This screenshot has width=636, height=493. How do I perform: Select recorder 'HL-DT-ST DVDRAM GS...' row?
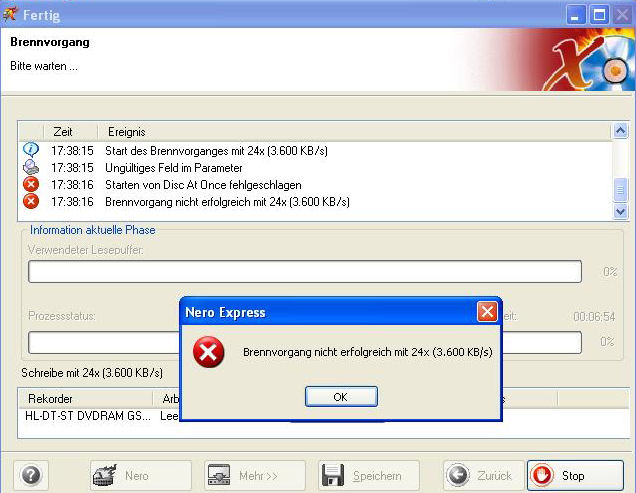88,416
